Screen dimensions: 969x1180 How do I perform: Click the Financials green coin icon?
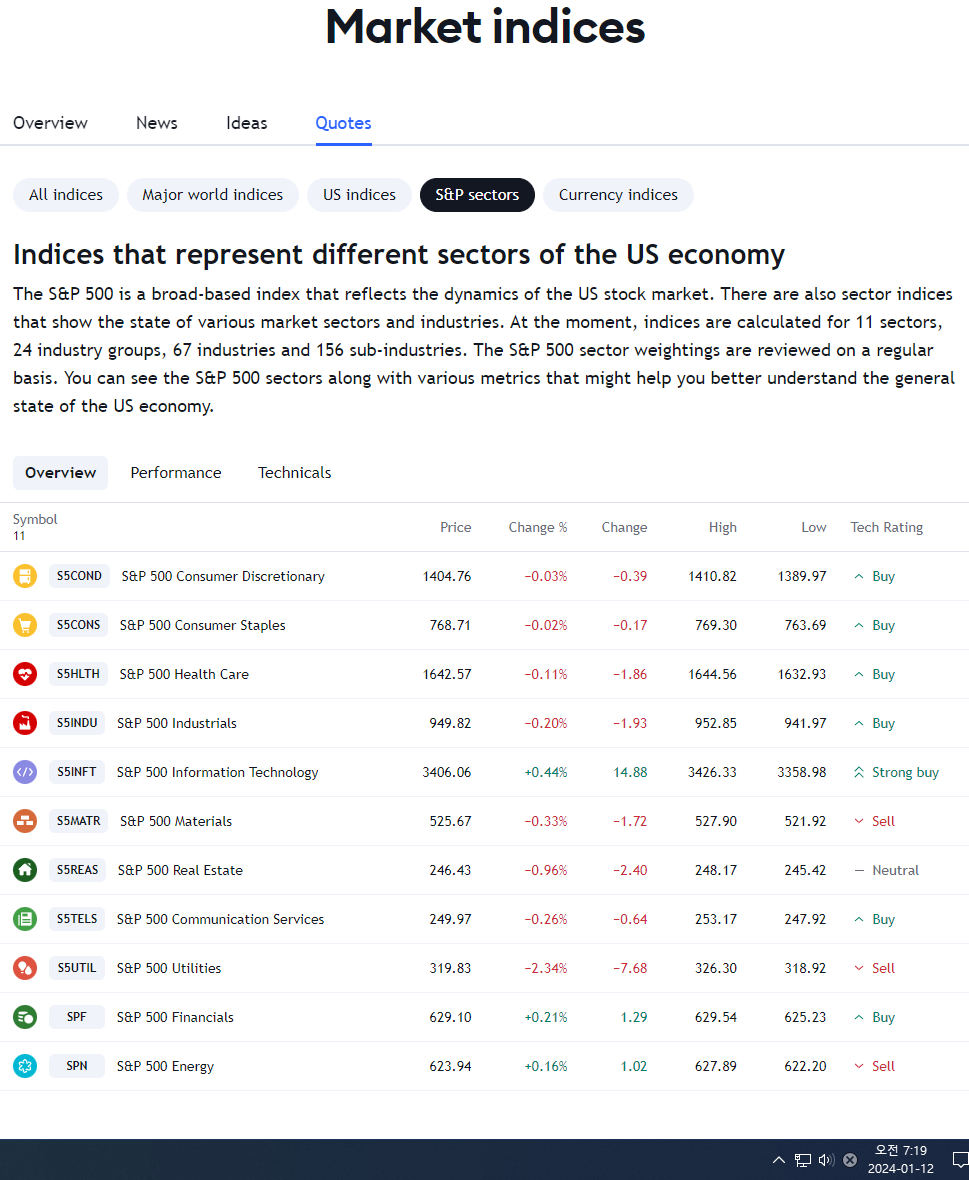25,1017
